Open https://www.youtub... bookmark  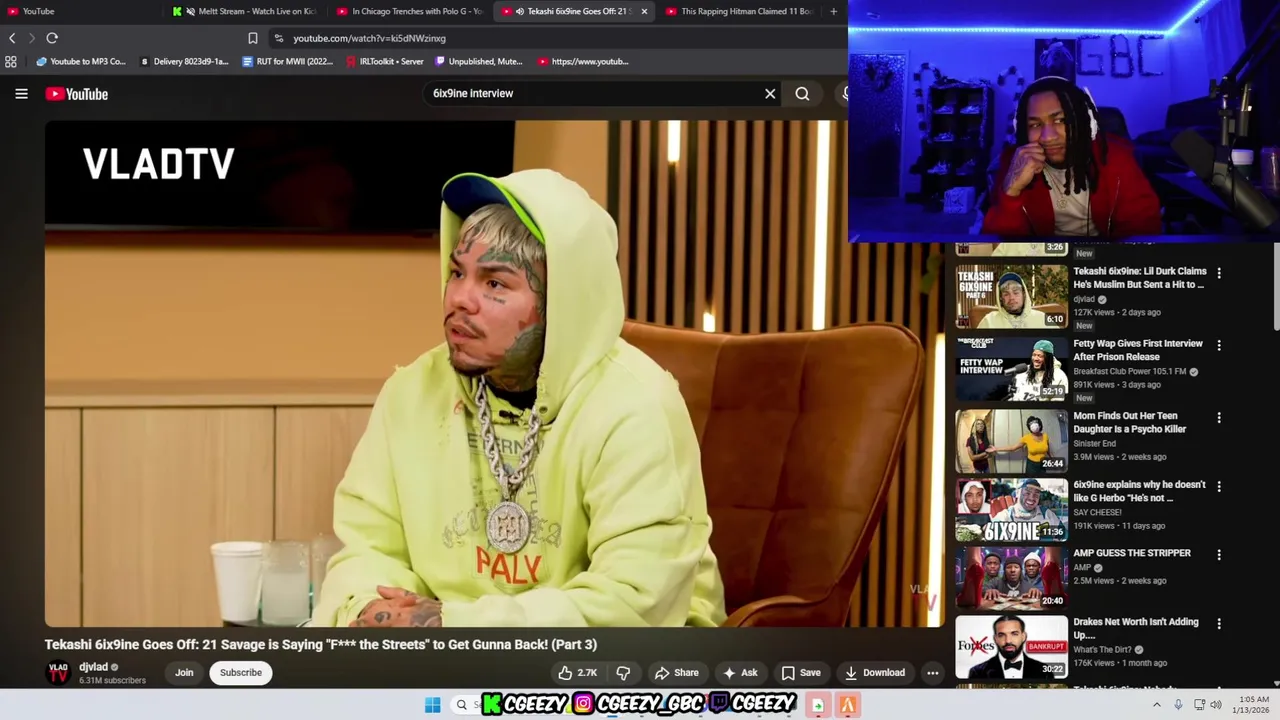tap(583, 61)
